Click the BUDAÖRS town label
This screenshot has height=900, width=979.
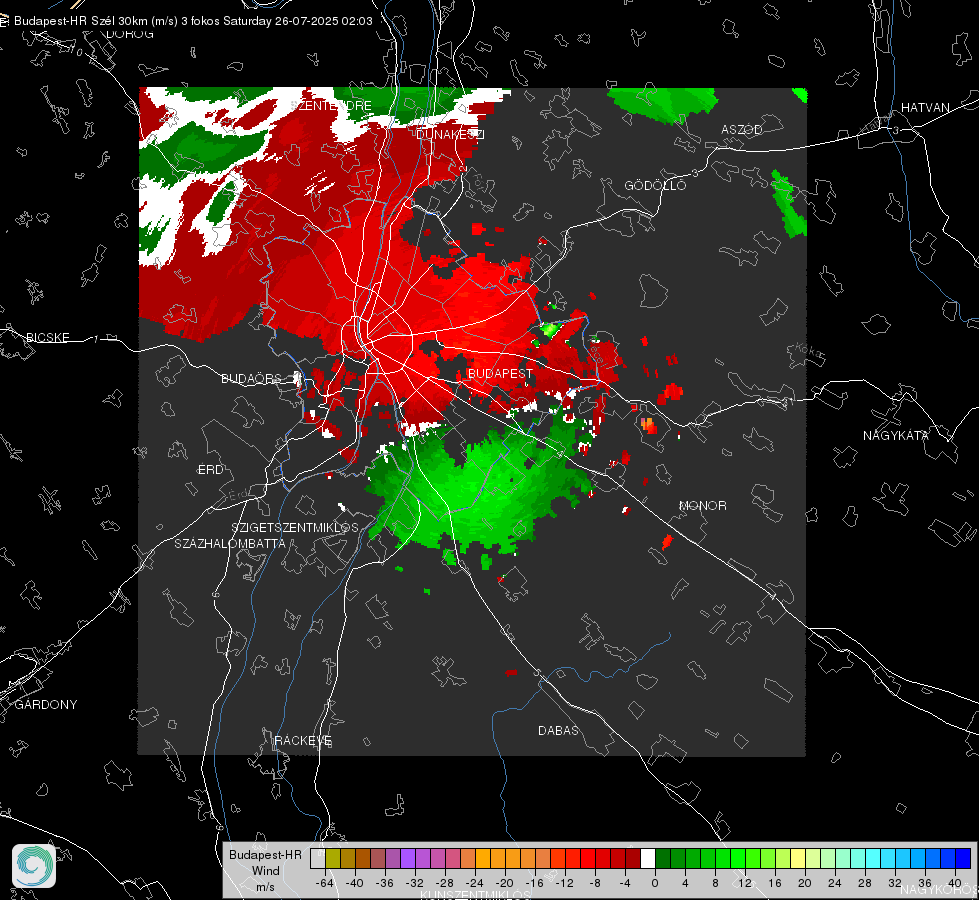click(x=251, y=378)
